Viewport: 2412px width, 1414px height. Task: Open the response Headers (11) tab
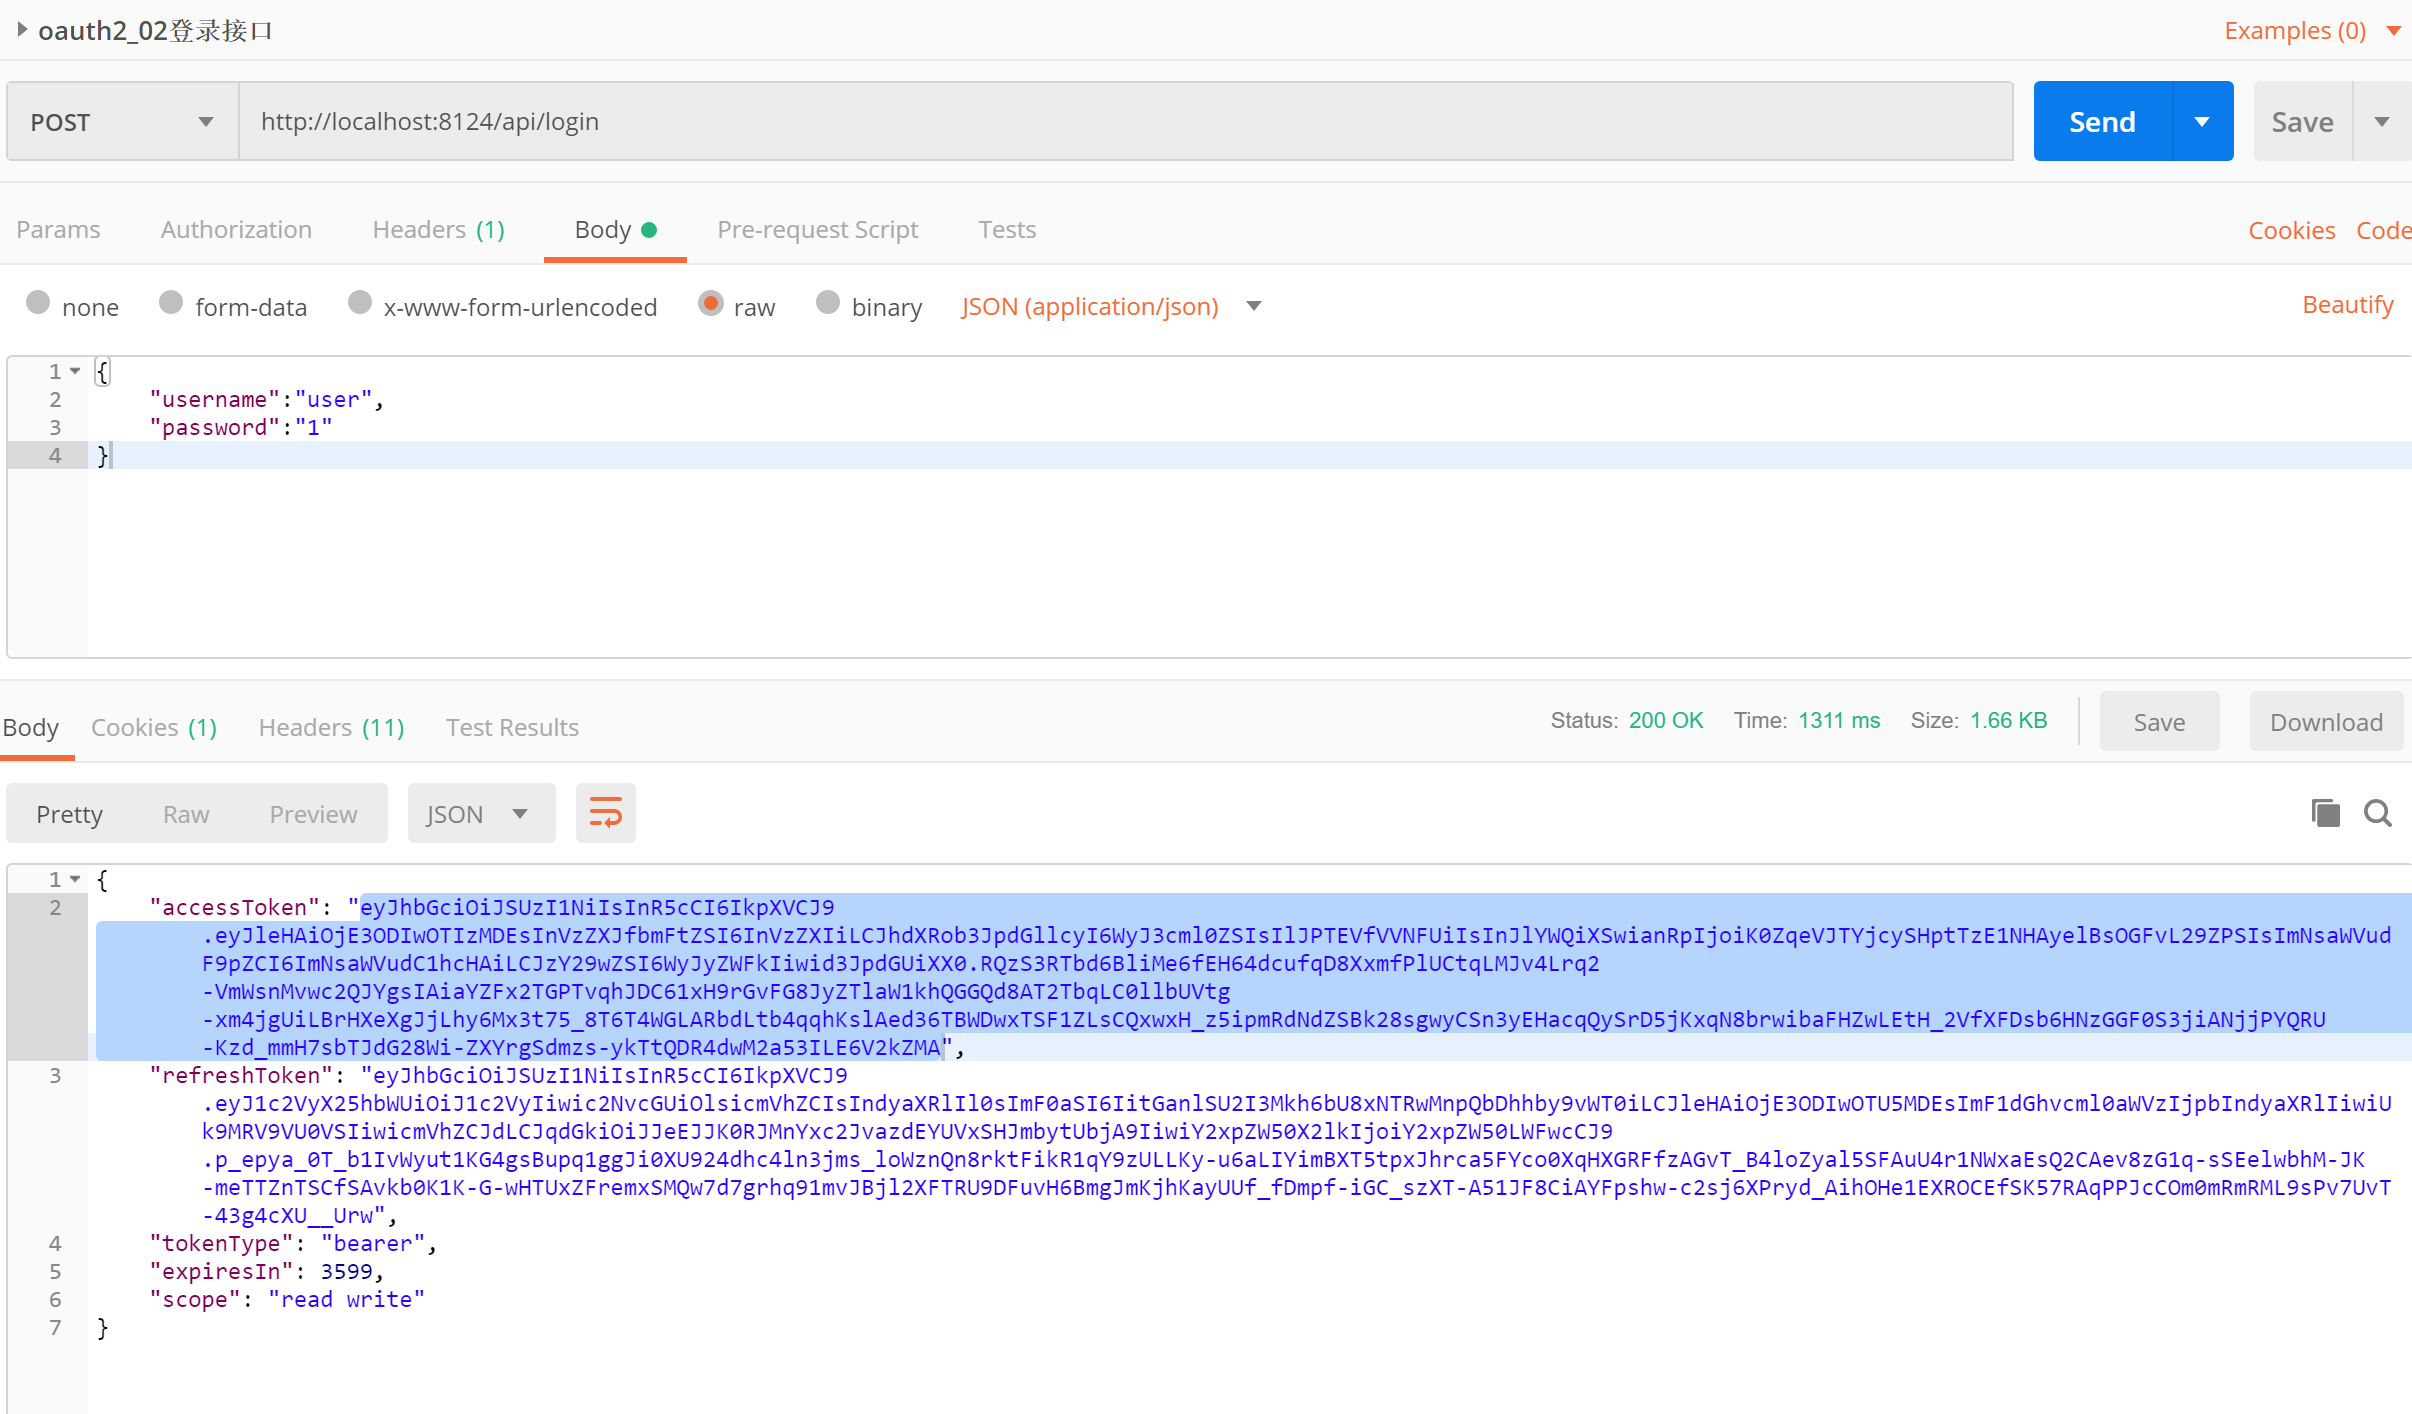[331, 727]
